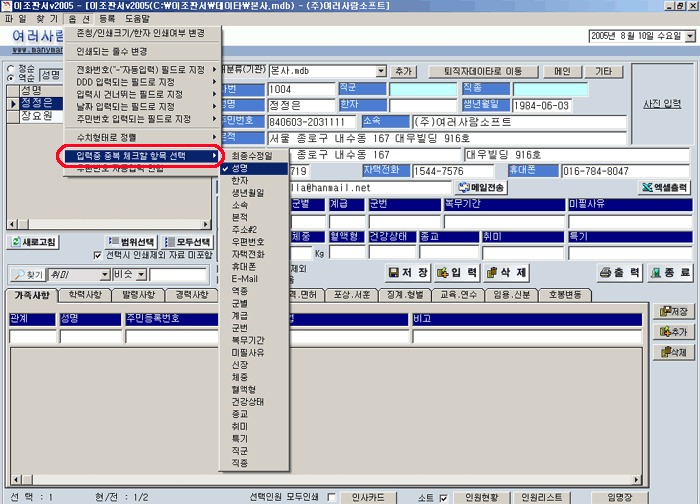
Task: Toggle the 소트 checkbox
Action: [443, 497]
